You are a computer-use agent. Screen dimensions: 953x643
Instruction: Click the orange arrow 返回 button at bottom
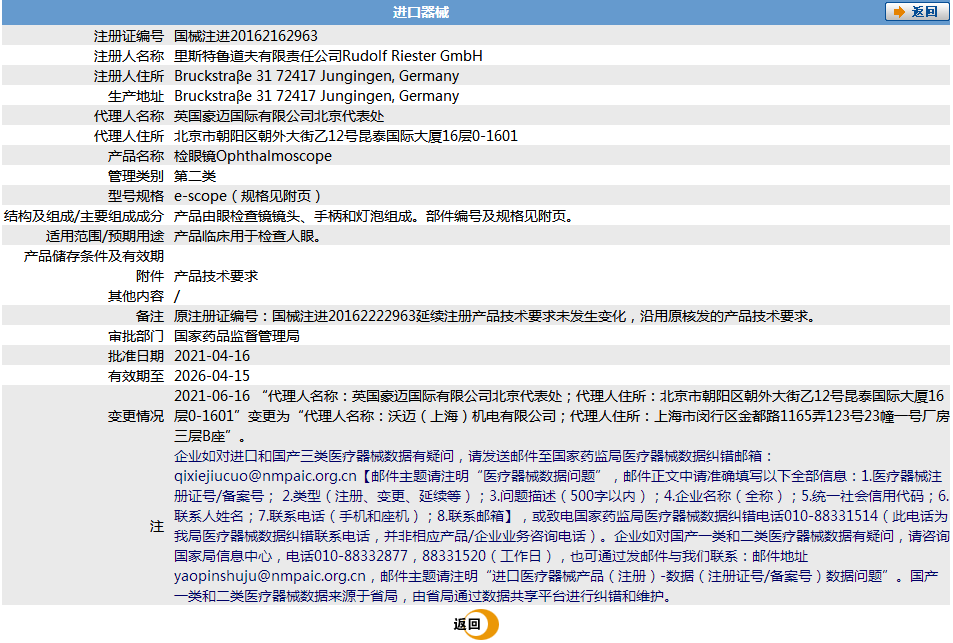point(475,625)
